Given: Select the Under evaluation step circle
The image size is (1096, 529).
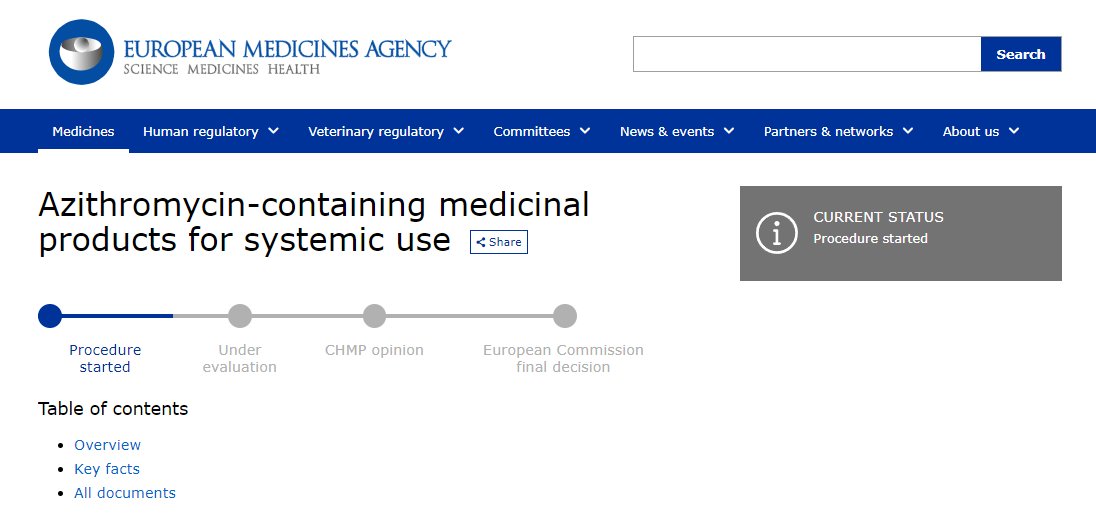Looking at the screenshot, I should pyautogui.click(x=240, y=316).
